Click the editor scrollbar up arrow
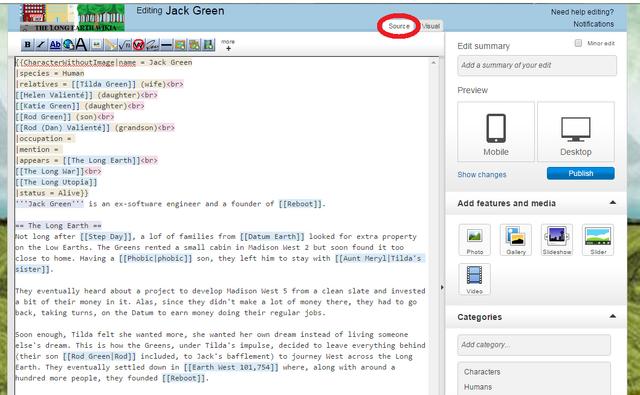Viewport: 640px width, 395px height. pyautogui.click(x=433, y=62)
